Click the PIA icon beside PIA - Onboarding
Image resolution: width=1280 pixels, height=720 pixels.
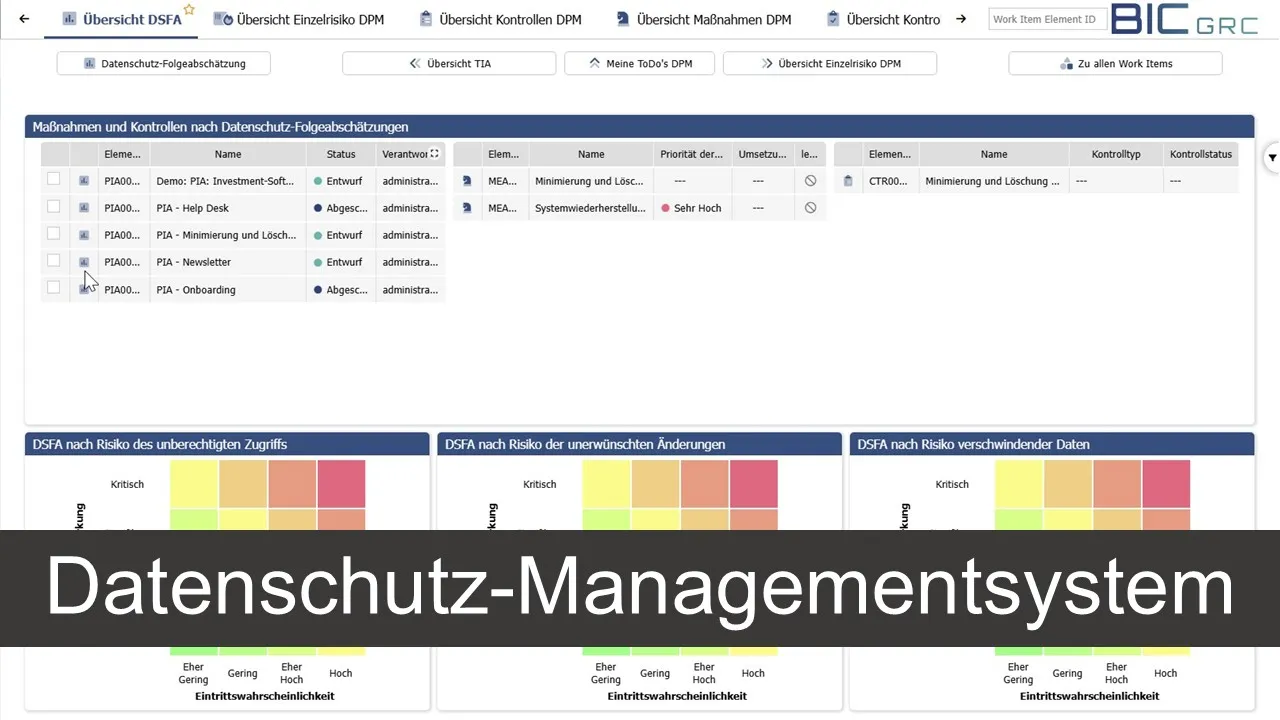coord(84,290)
